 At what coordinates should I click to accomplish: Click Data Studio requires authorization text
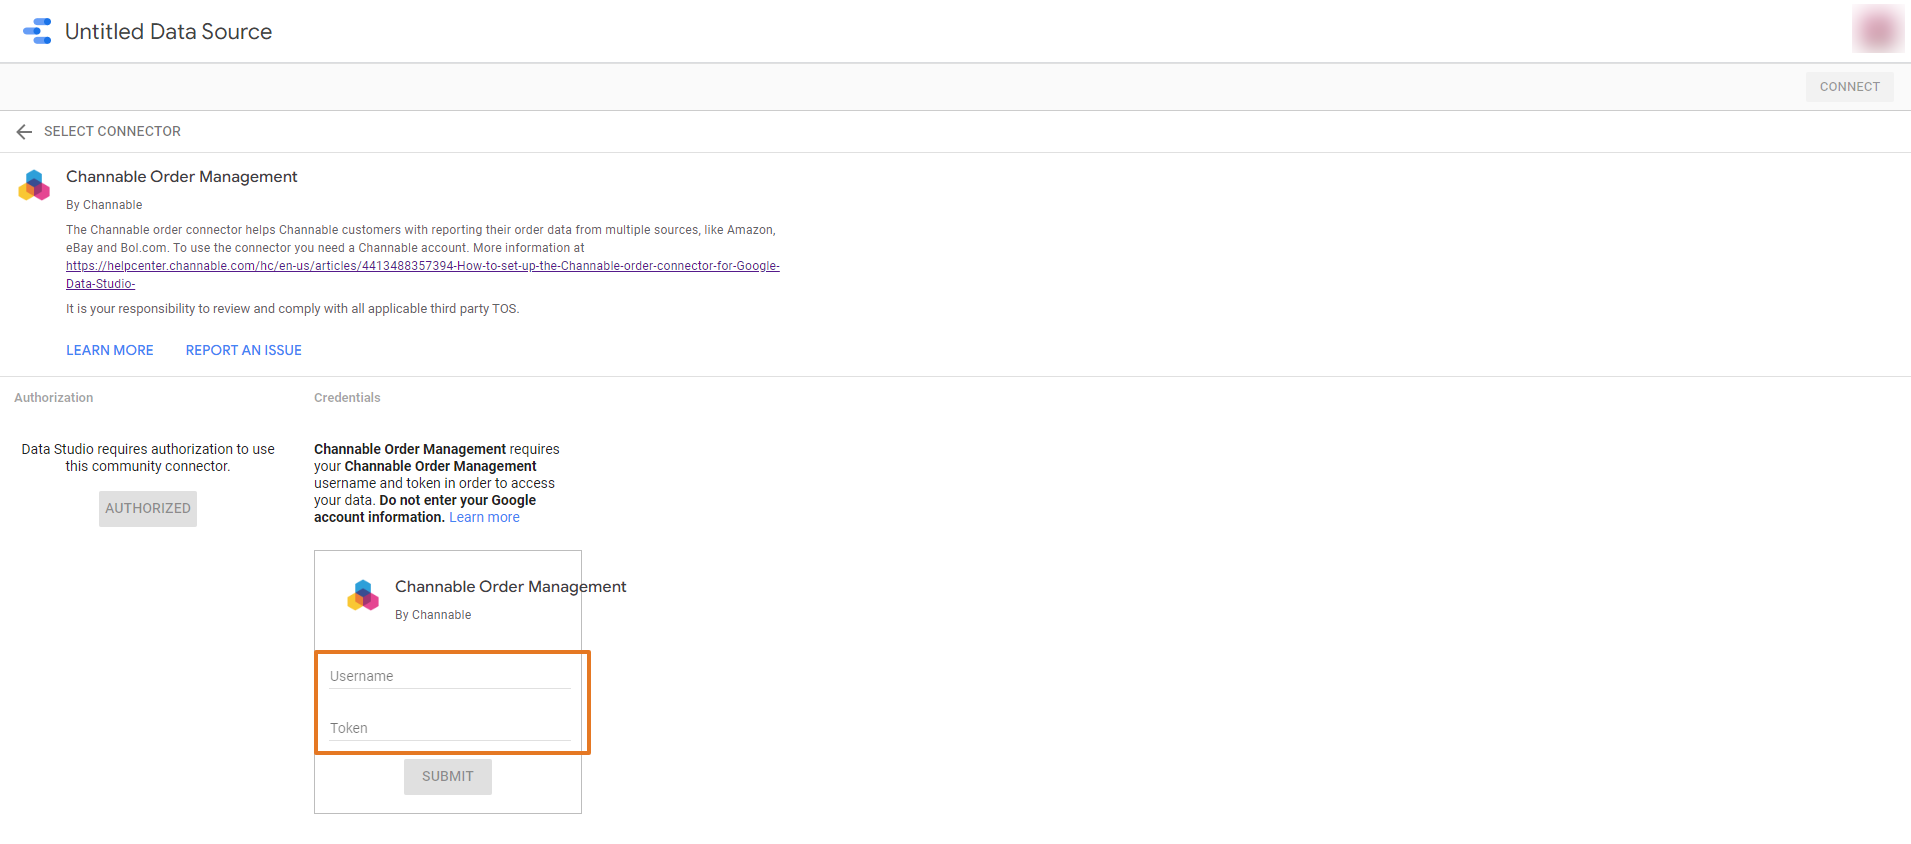point(148,458)
